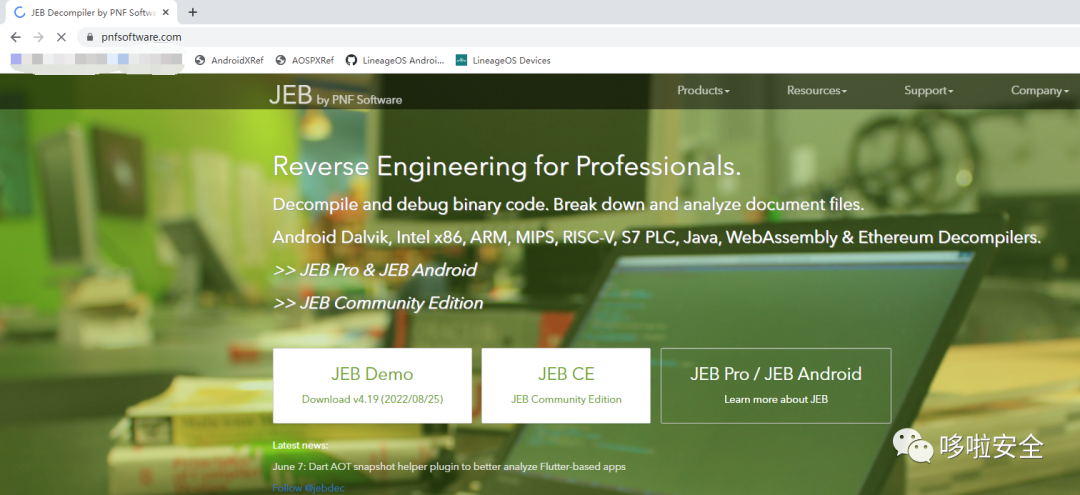Screen dimensions: 1080x495
Task: Open a new browser tab
Action: (x=193, y=12)
